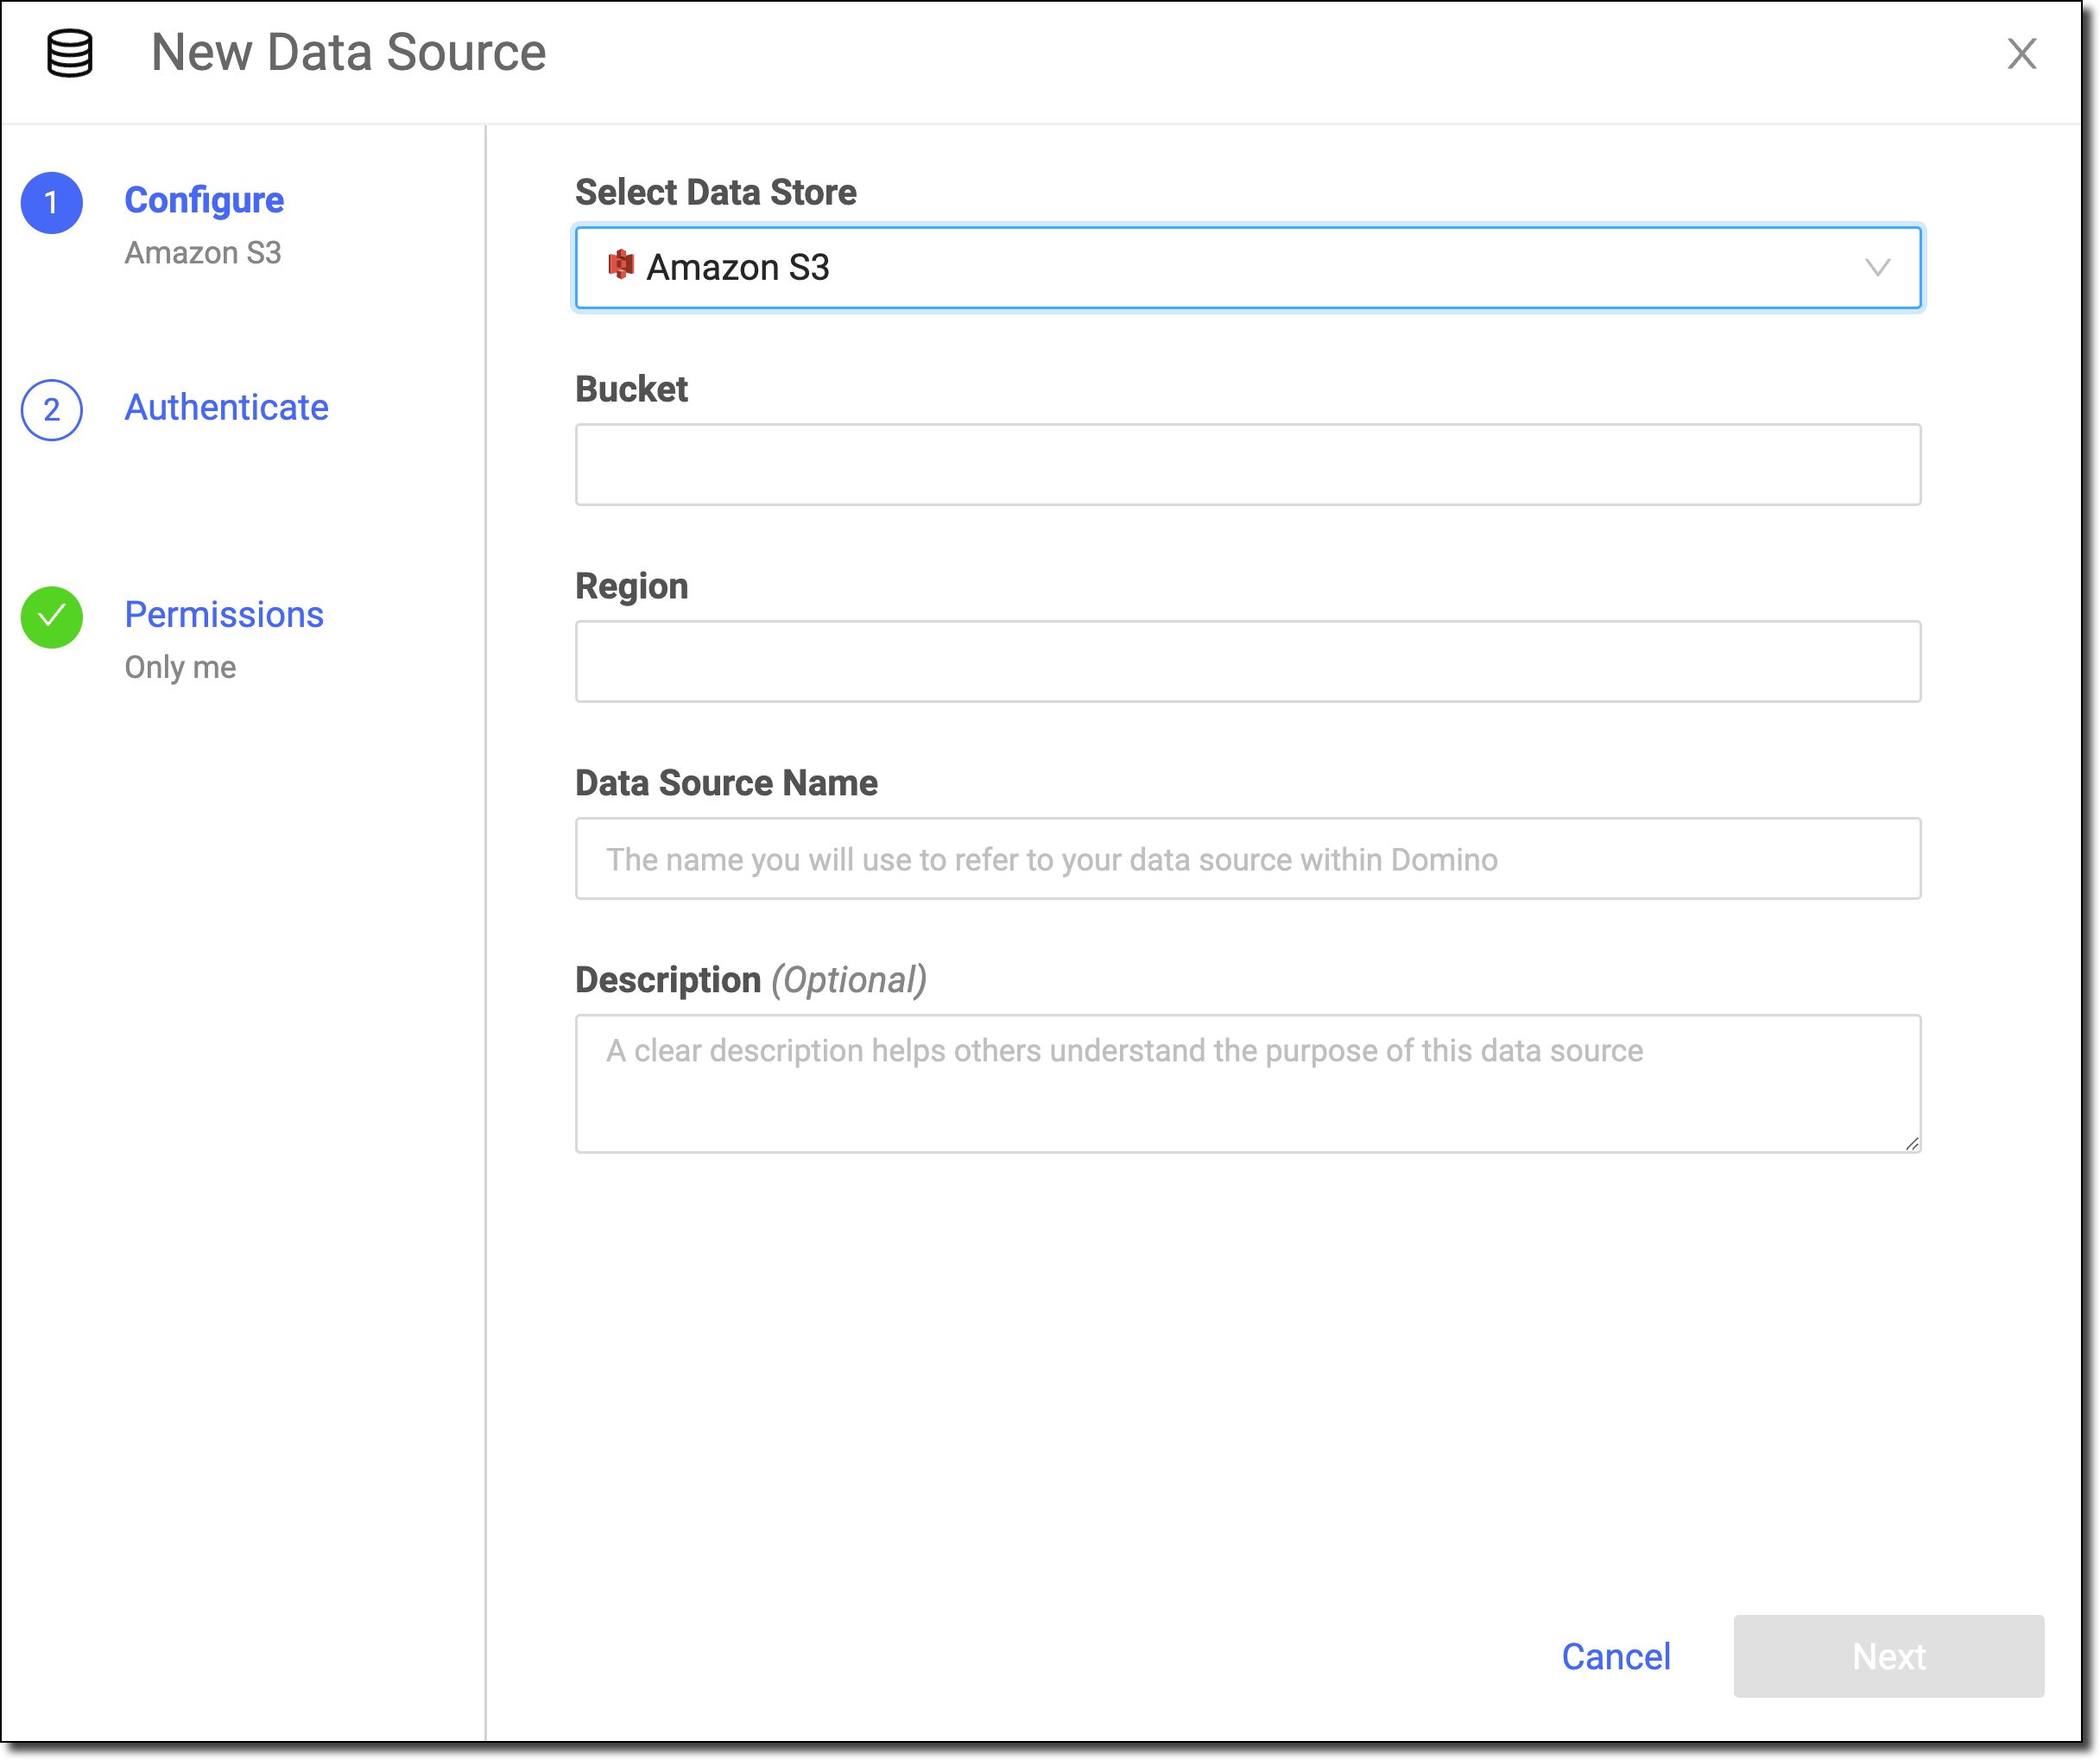The image size is (2100, 1760).
Task: Open the Amazon S3 data store selector
Action: click(1248, 268)
